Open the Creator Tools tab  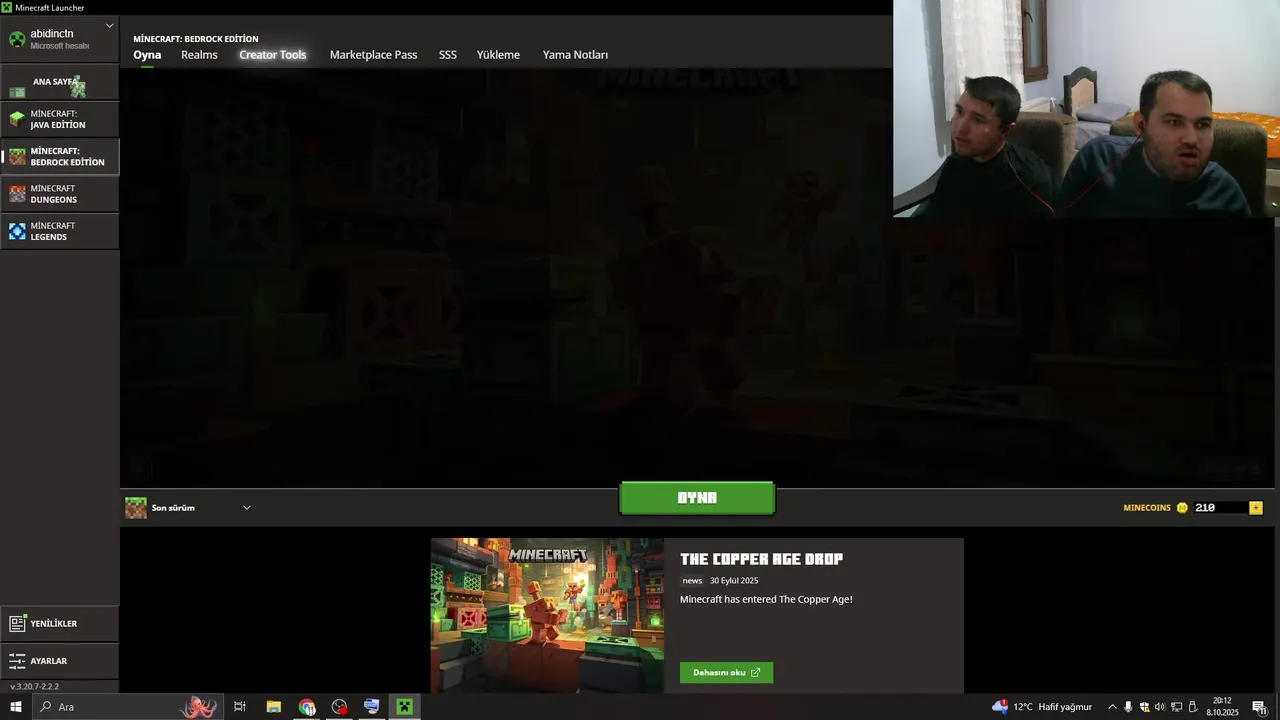click(273, 55)
